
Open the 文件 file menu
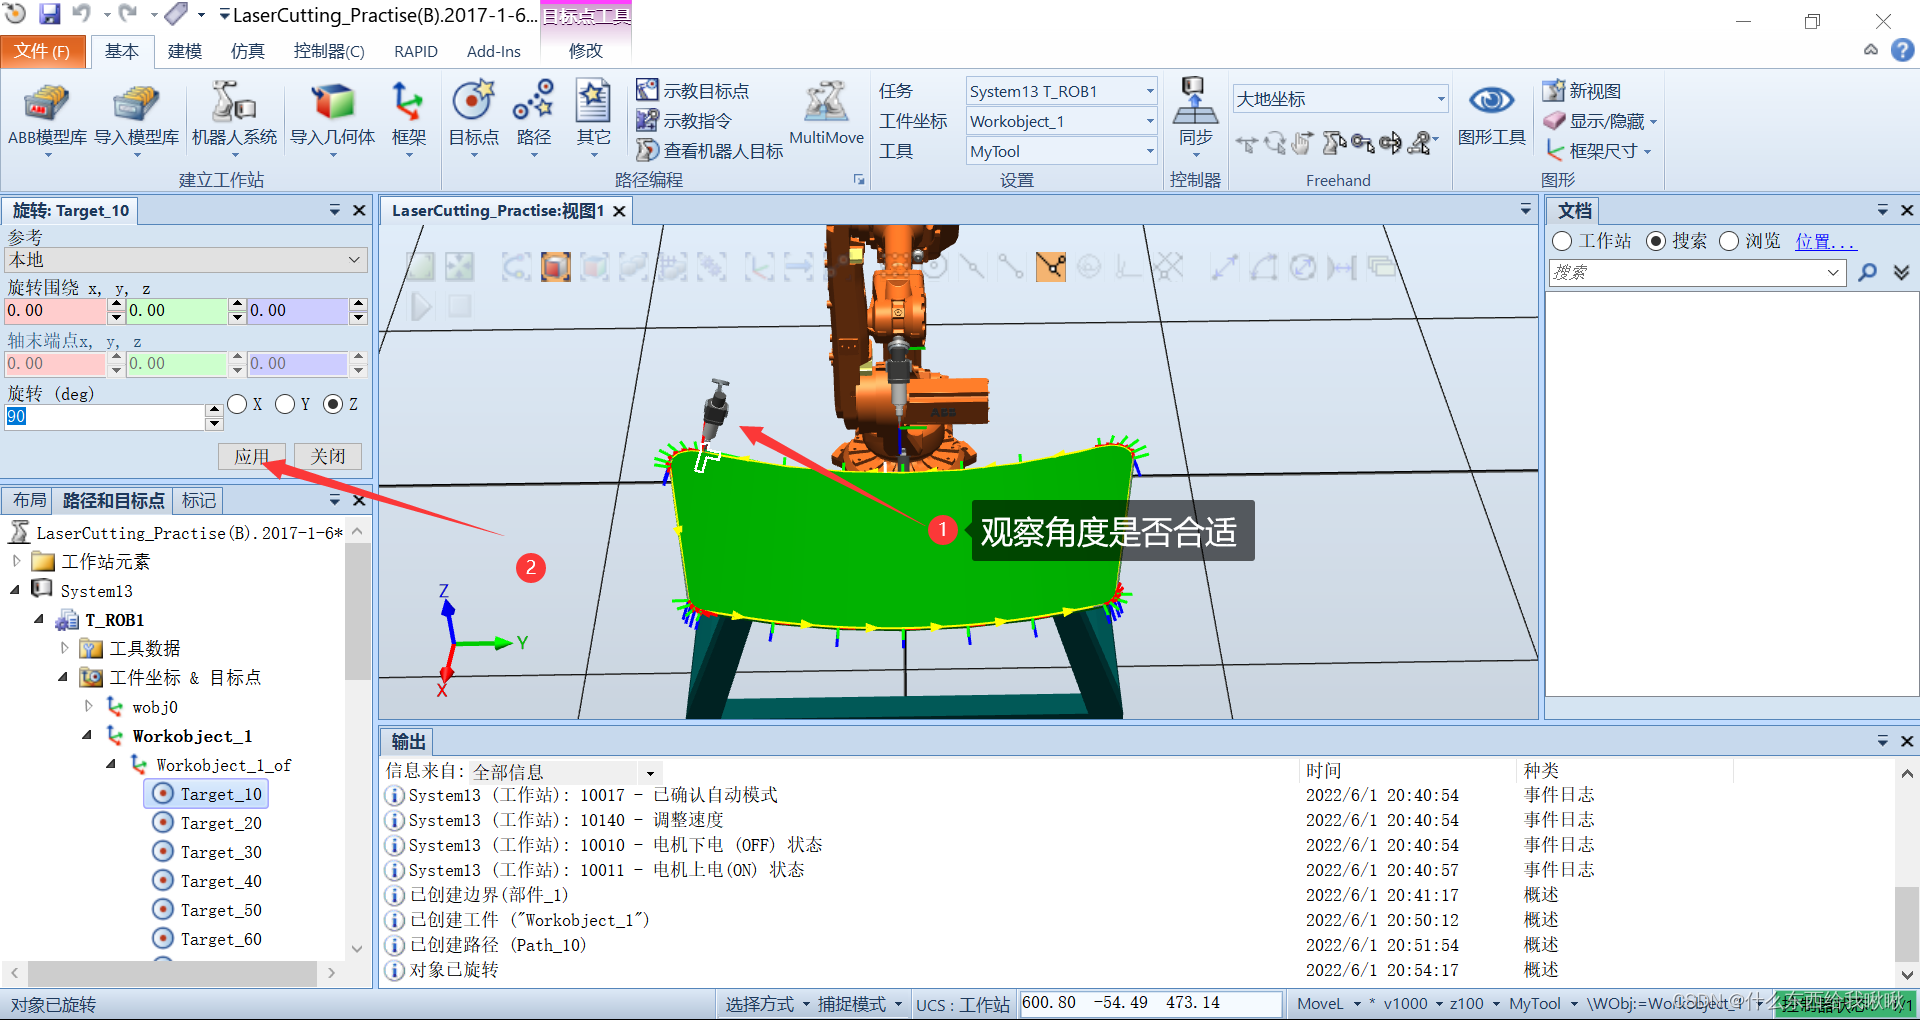42,51
